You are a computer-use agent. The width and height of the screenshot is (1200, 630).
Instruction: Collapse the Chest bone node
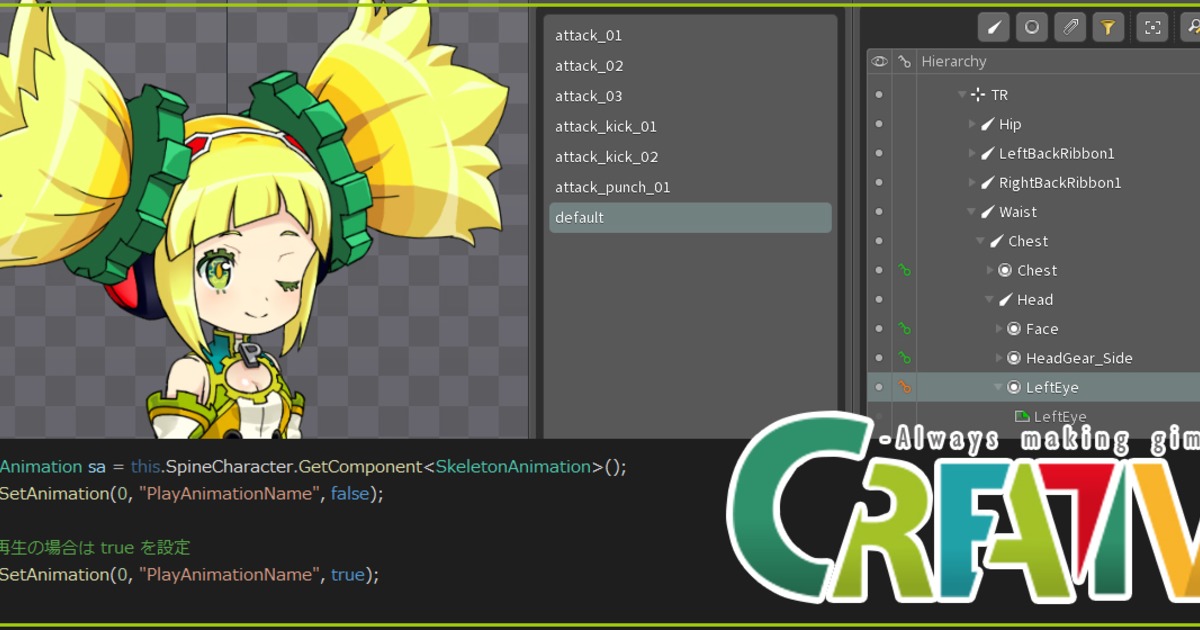980,241
